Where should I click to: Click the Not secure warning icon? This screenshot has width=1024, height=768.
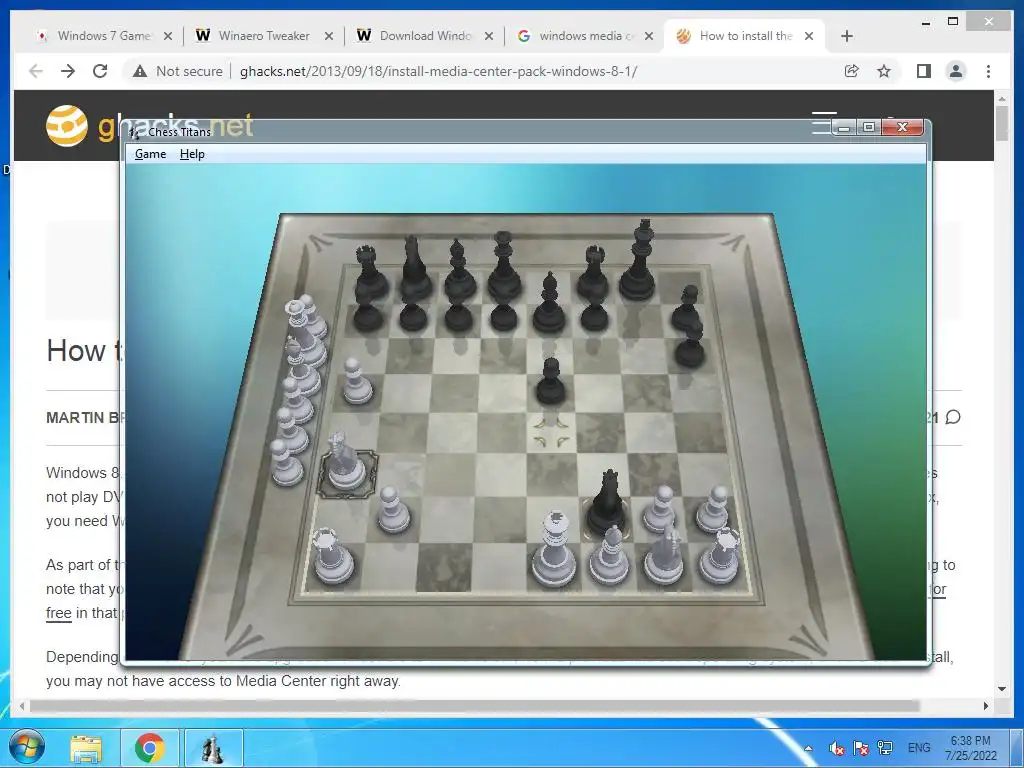140,71
